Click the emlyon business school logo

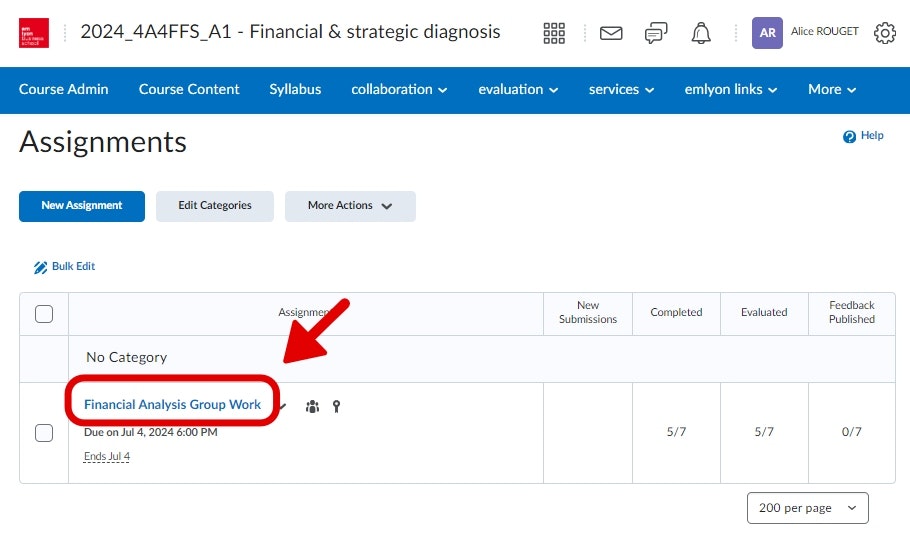tap(34, 33)
